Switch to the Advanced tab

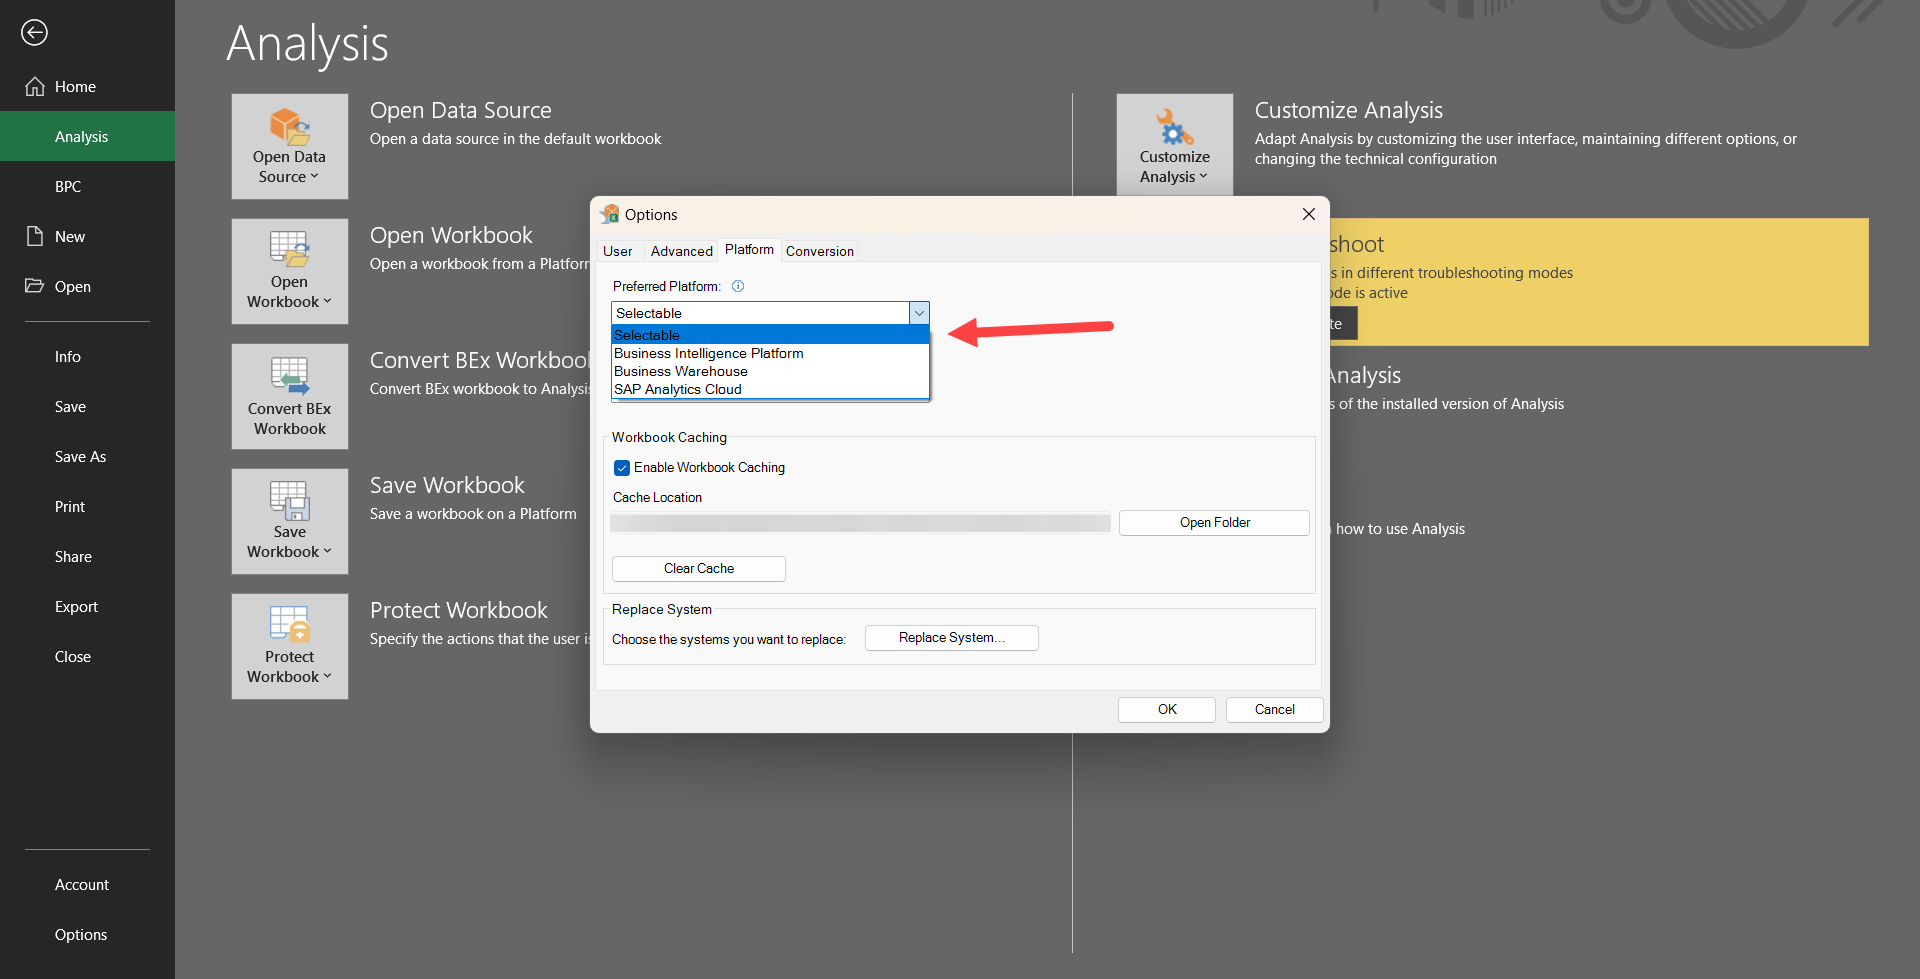(682, 251)
